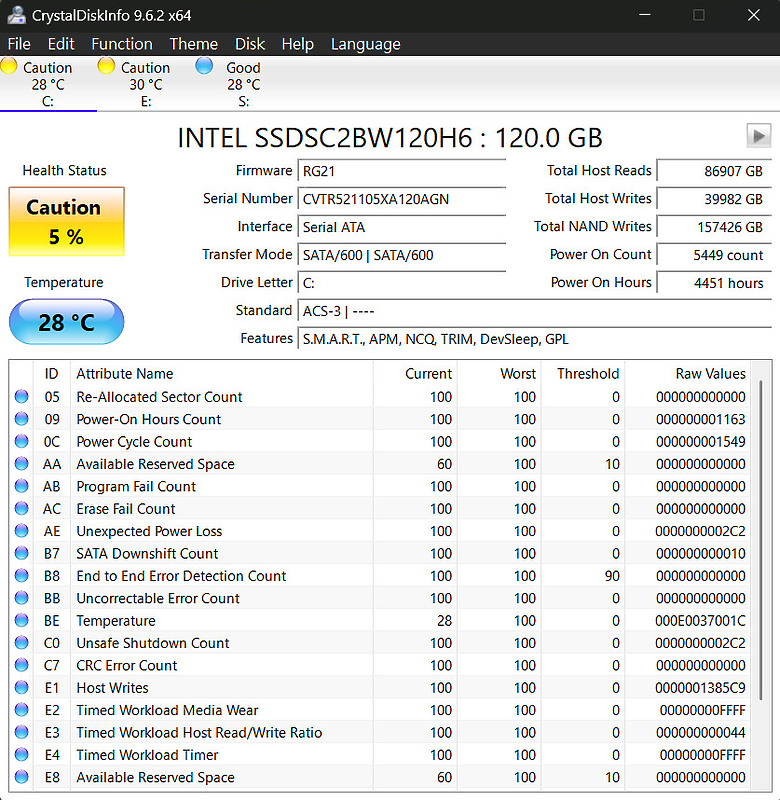Click the next disk arrow icon

click(759, 136)
